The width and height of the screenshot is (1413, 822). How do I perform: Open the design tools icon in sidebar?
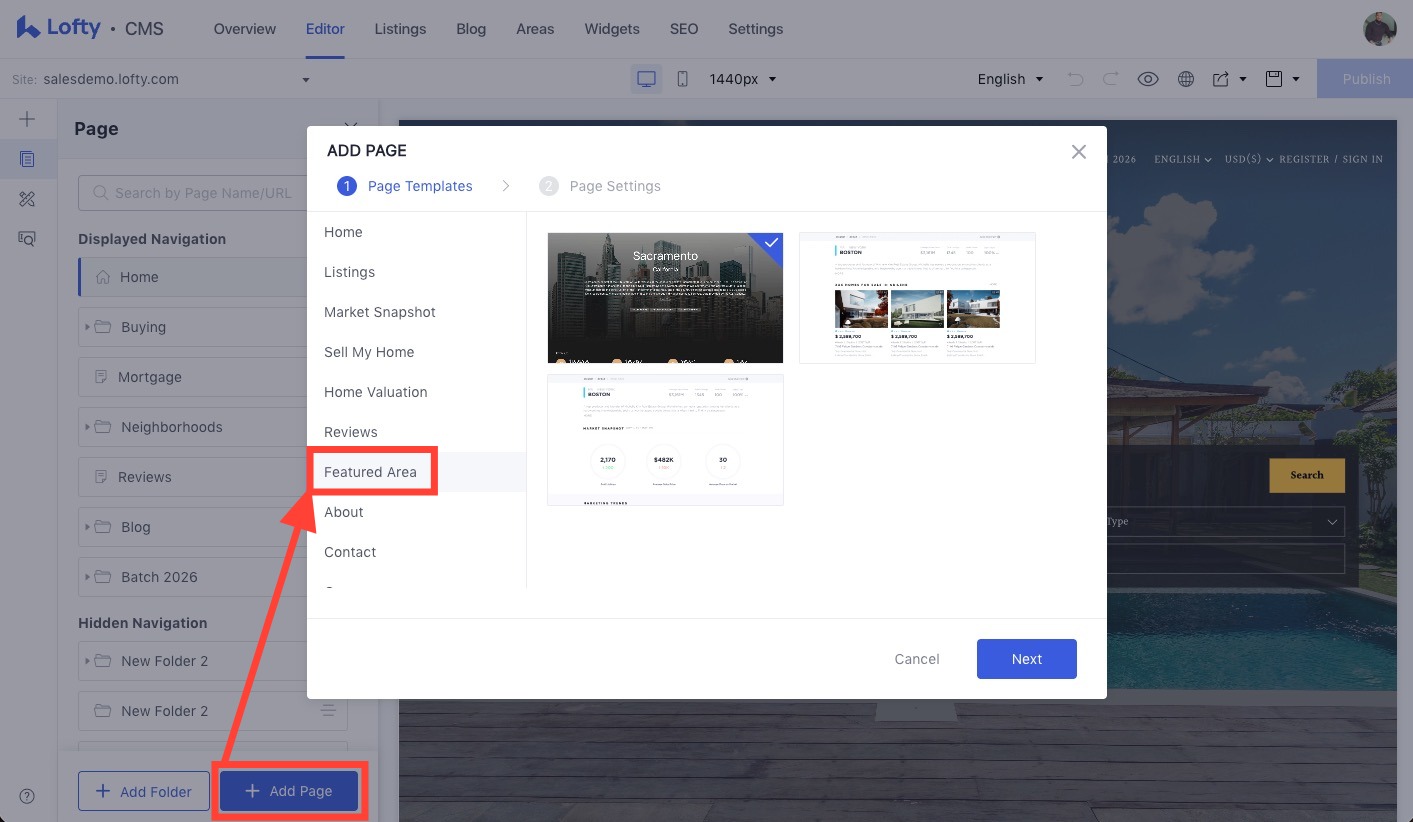coord(27,199)
